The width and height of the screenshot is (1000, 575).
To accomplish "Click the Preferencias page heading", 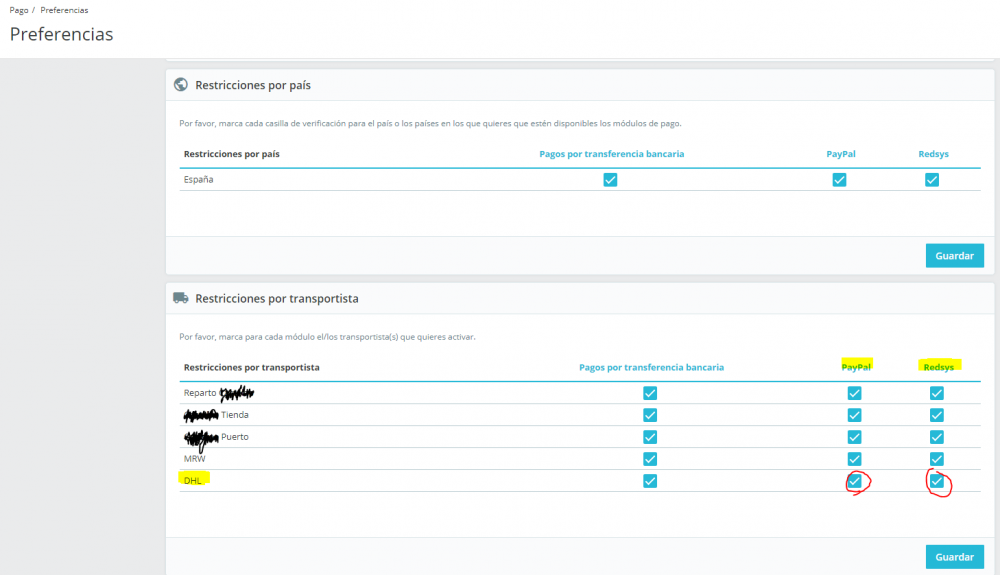I will pyautogui.click(x=61, y=34).
